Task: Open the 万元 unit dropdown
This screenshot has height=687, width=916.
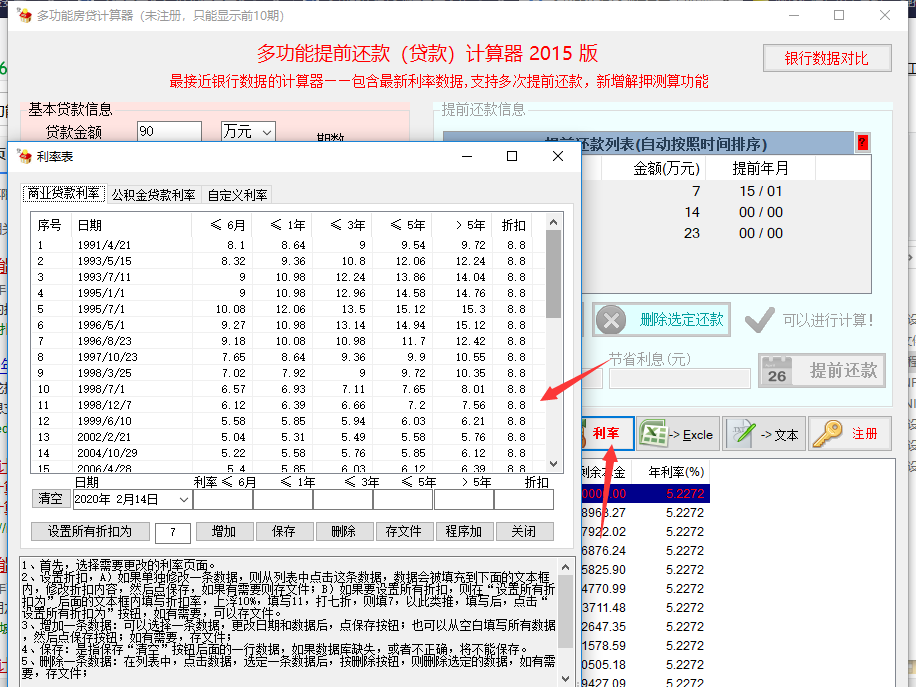Action: pos(248,131)
